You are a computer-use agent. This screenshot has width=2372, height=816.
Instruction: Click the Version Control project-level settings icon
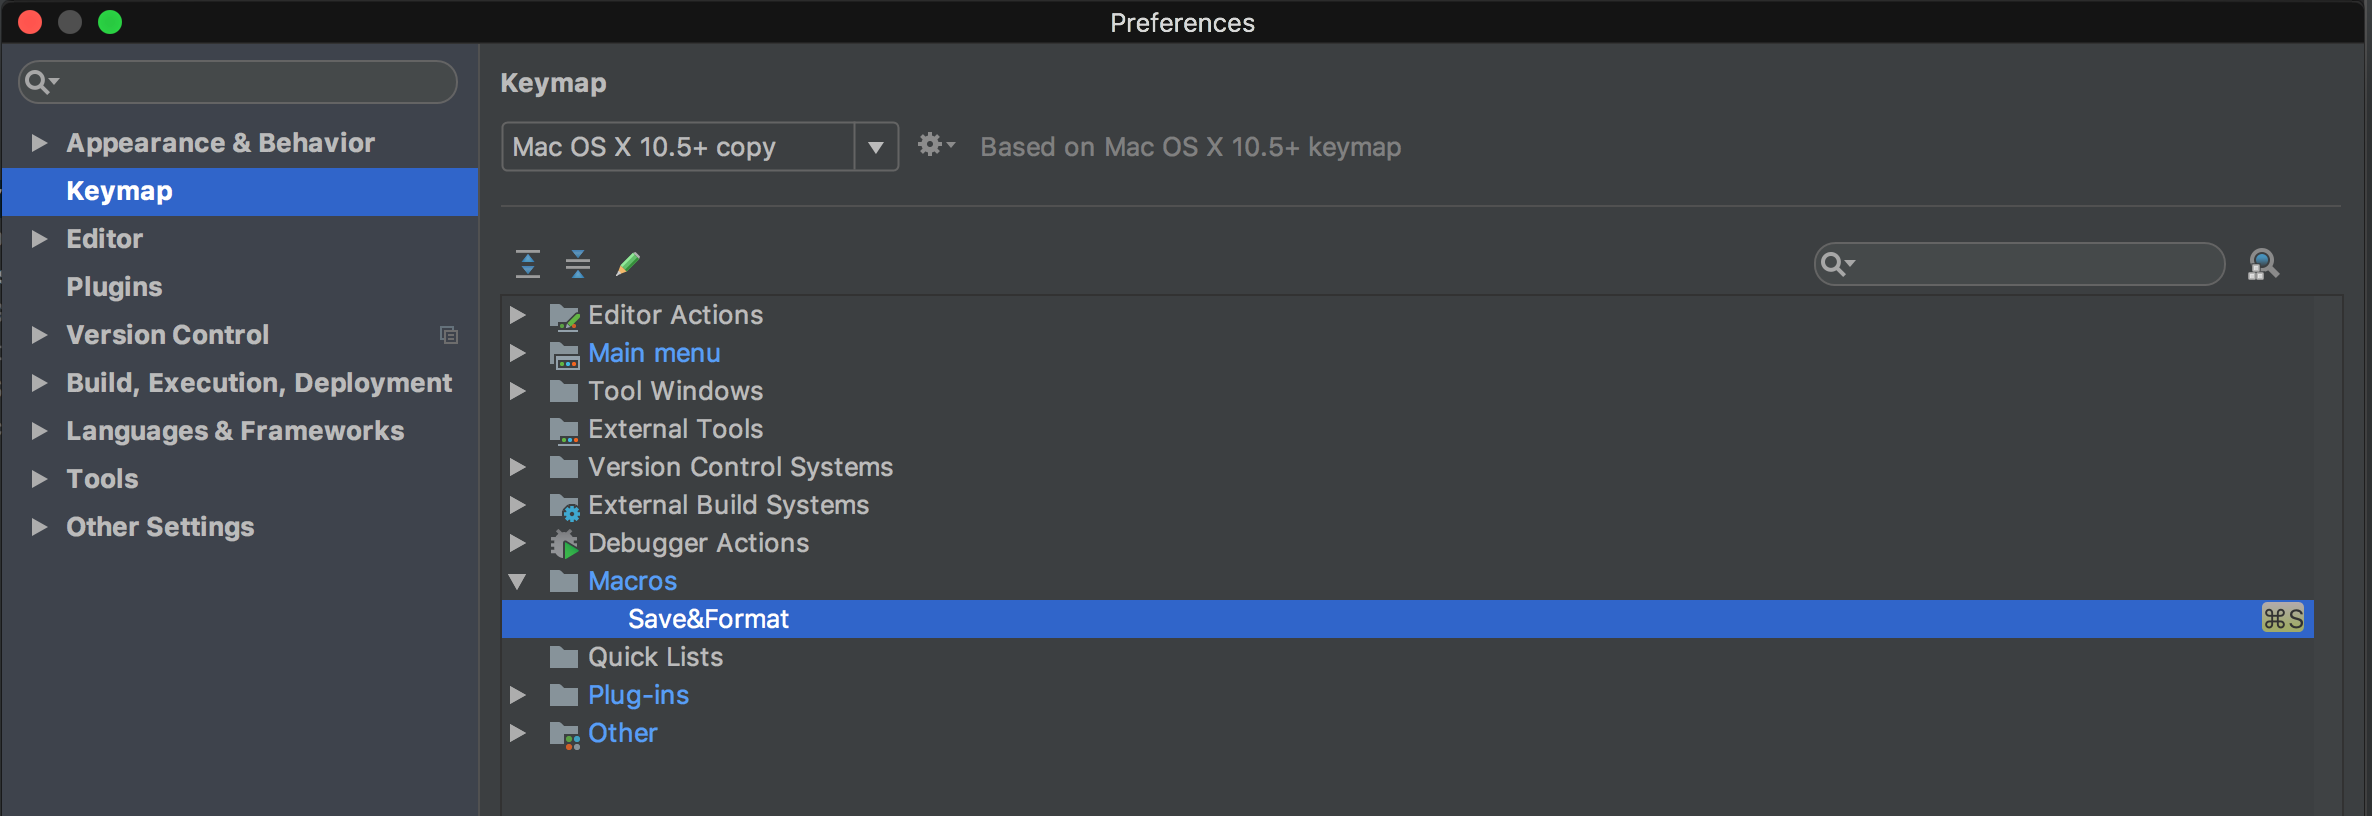[449, 335]
